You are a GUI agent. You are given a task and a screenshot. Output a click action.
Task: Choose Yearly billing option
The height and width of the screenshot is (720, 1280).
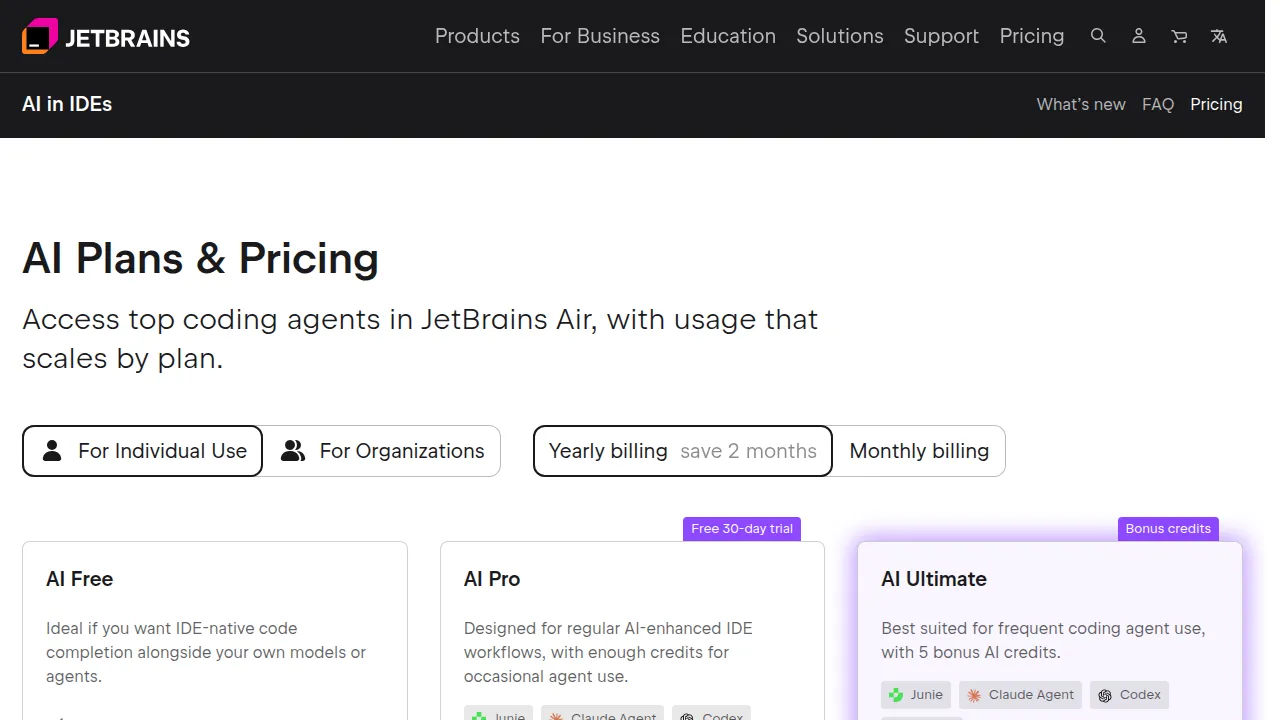[682, 451]
